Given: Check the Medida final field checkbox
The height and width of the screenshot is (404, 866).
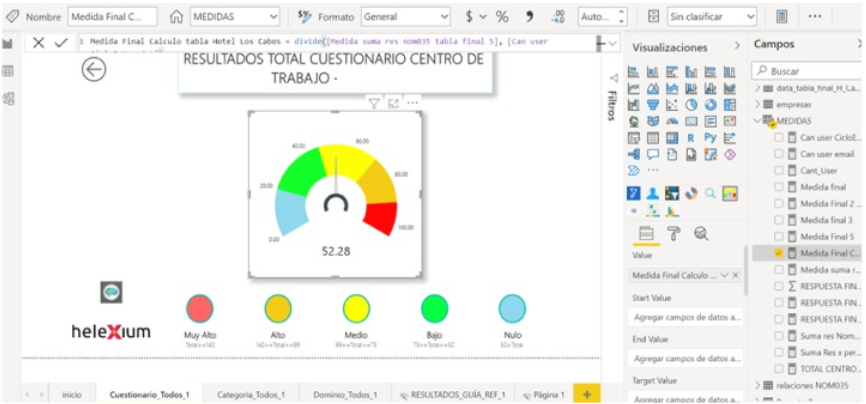Looking at the screenshot, I should point(779,187).
